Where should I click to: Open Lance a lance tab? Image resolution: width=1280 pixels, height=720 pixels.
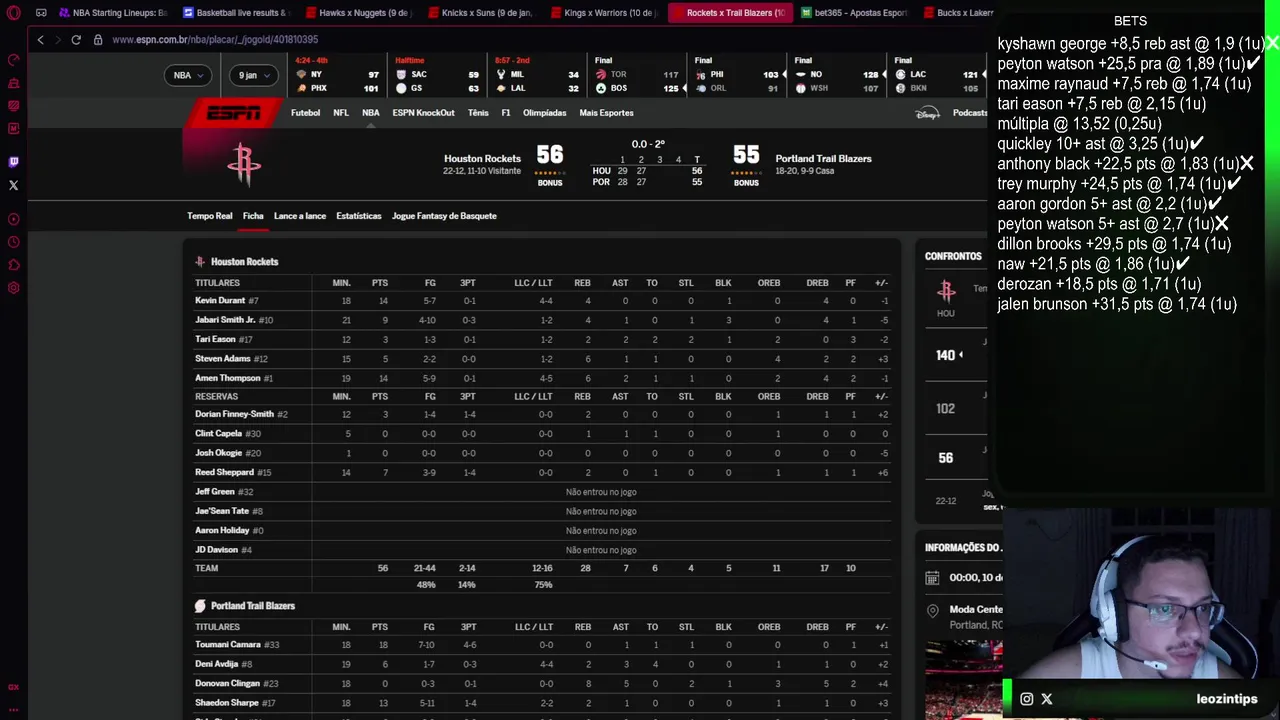[x=300, y=216]
